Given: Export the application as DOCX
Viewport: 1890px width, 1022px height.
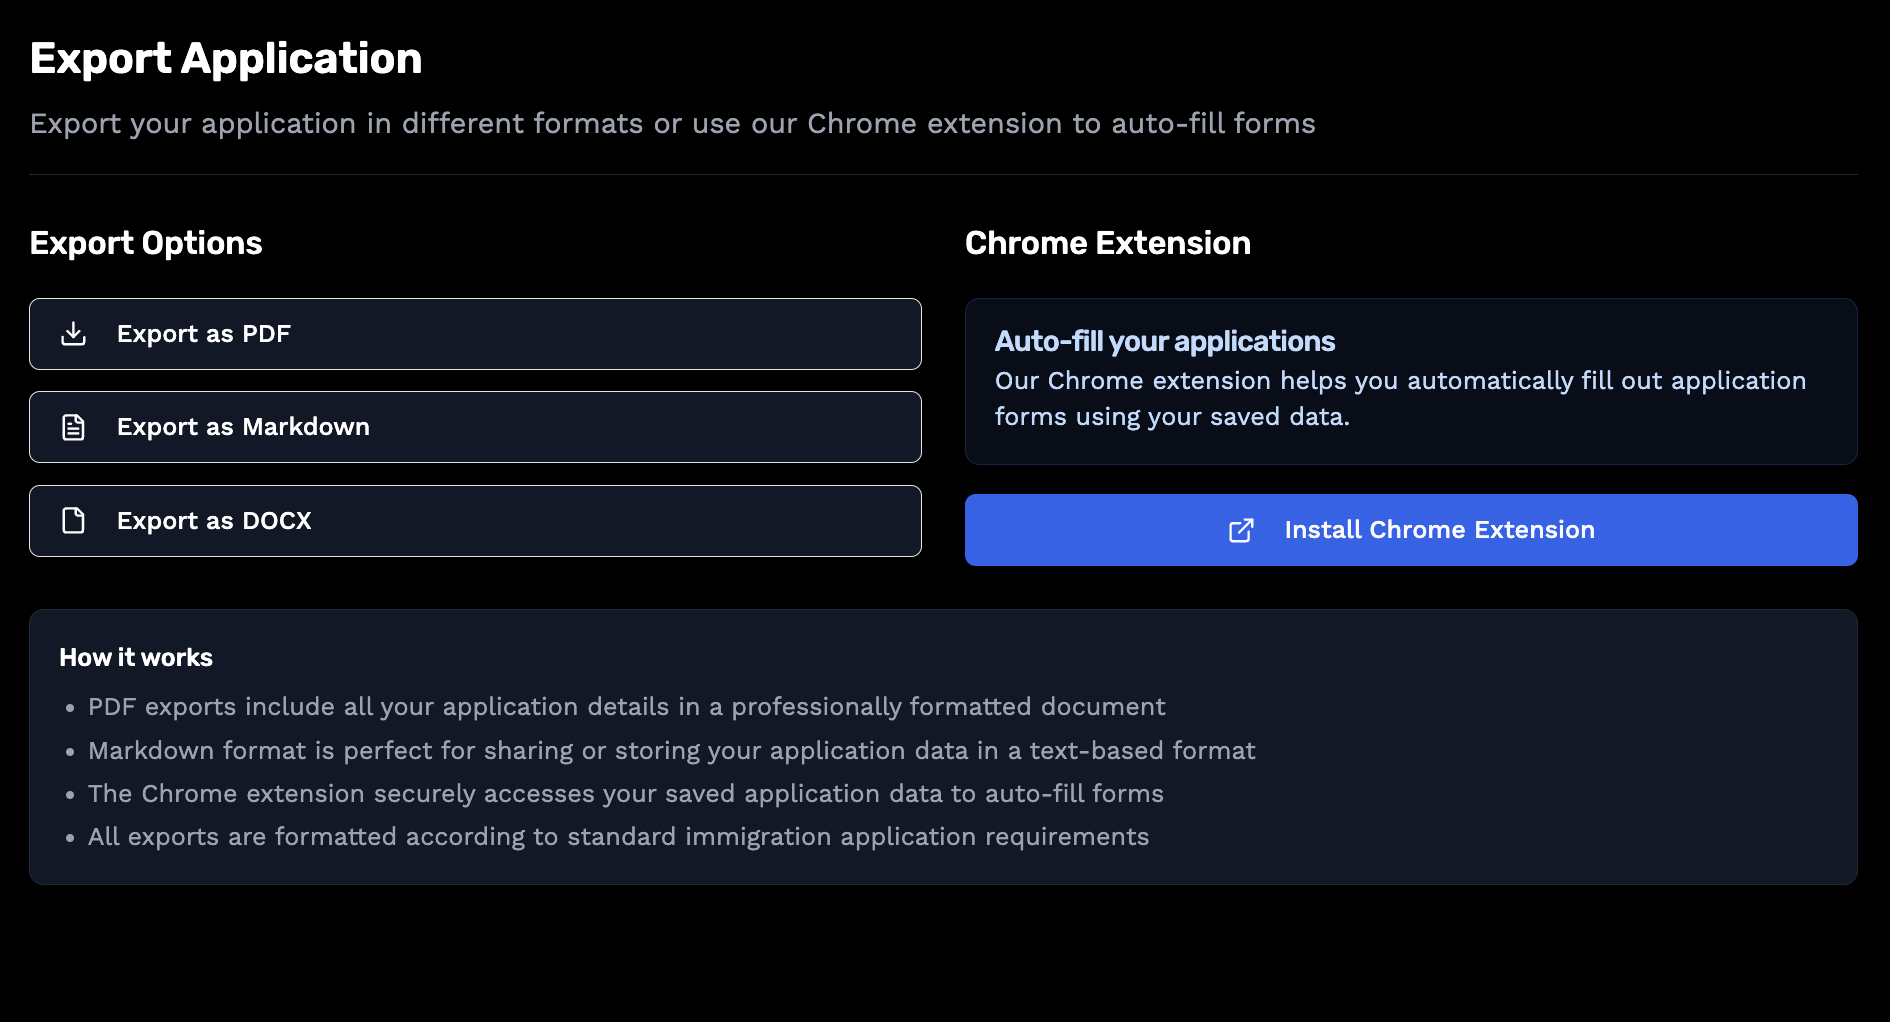Looking at the screenshot, I should click(474, 520).
